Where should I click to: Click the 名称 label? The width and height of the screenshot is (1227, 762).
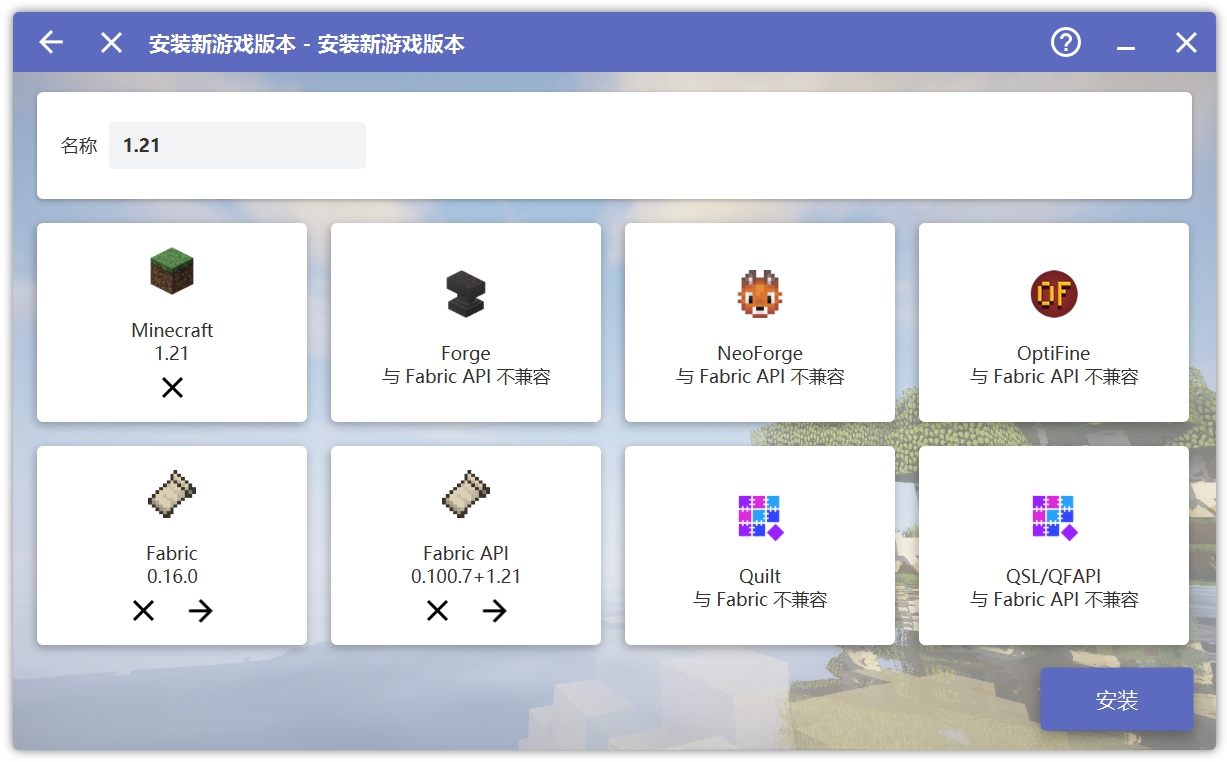point(79,146)
